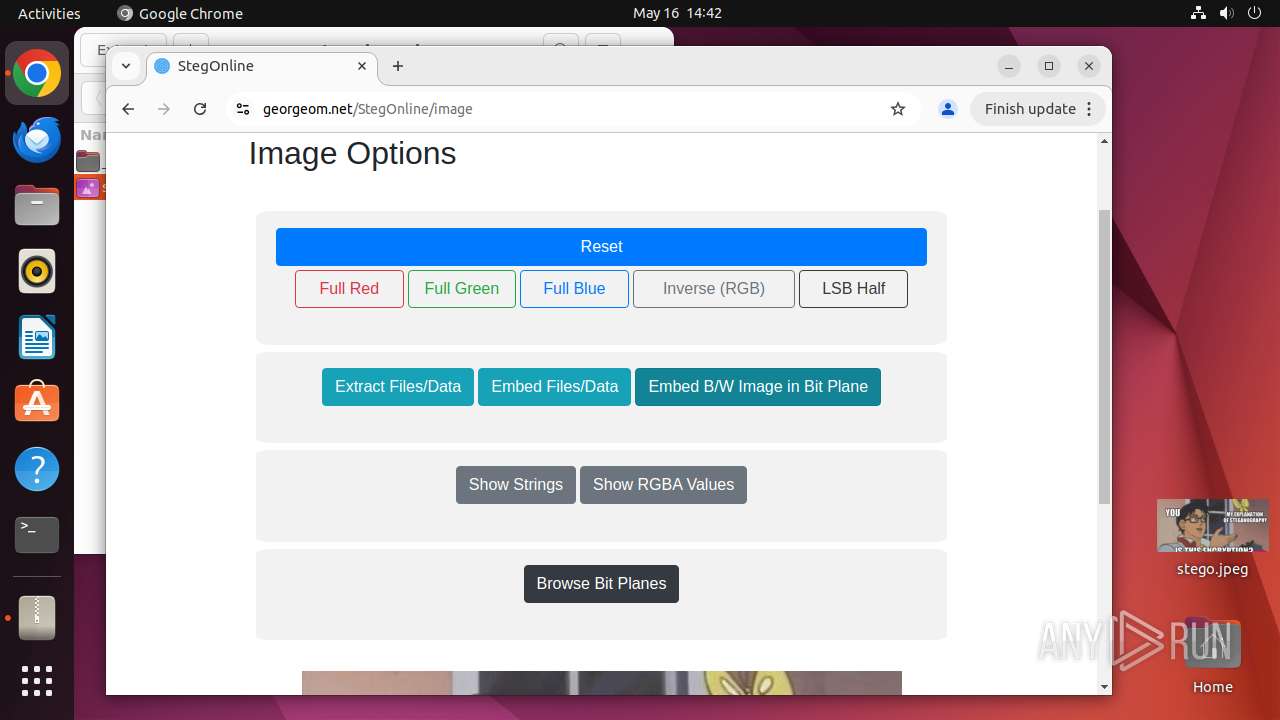Launch Terminal from the dock
This screenshot has height=720, width=1280.
coord(37,534)
